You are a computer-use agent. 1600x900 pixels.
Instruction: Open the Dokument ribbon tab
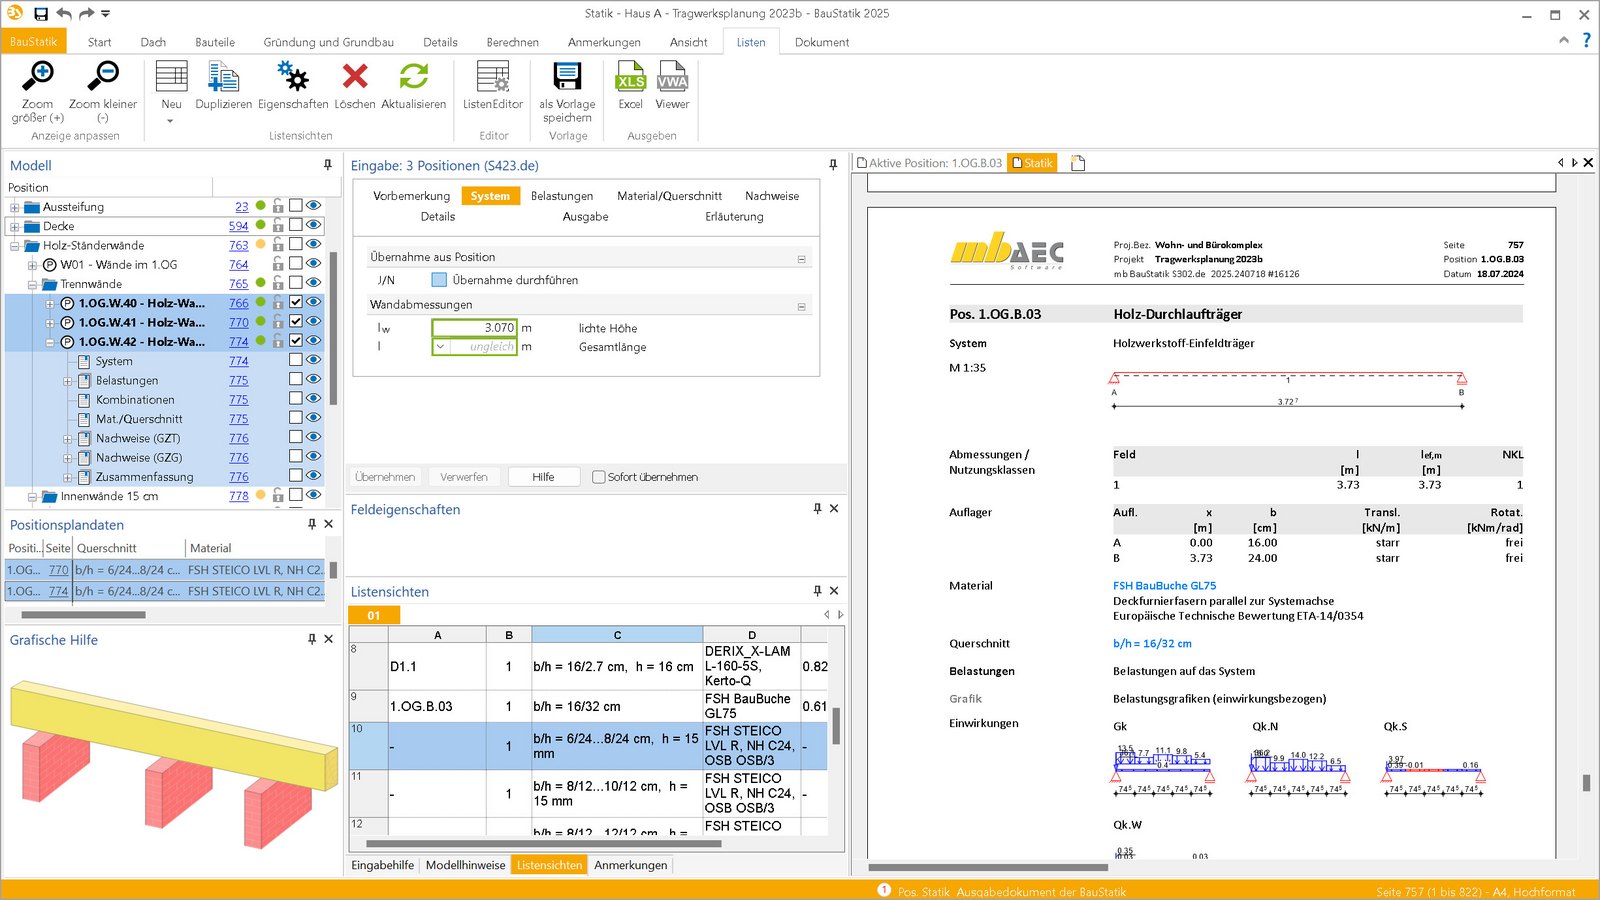click(821, 42)
